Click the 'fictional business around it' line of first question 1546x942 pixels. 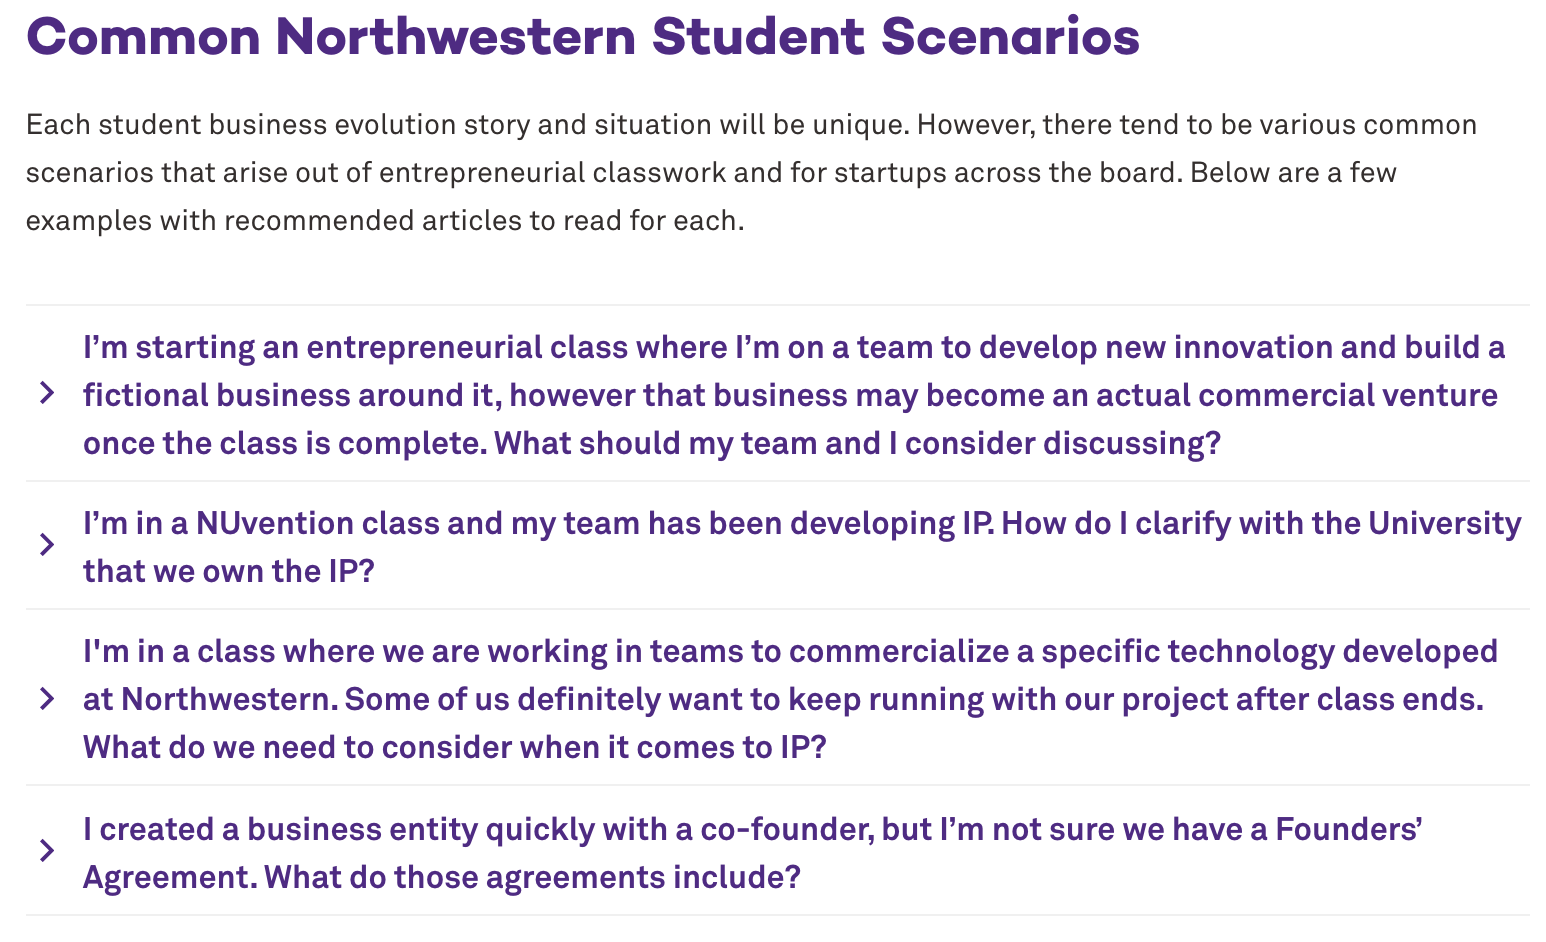coord(790,395)
